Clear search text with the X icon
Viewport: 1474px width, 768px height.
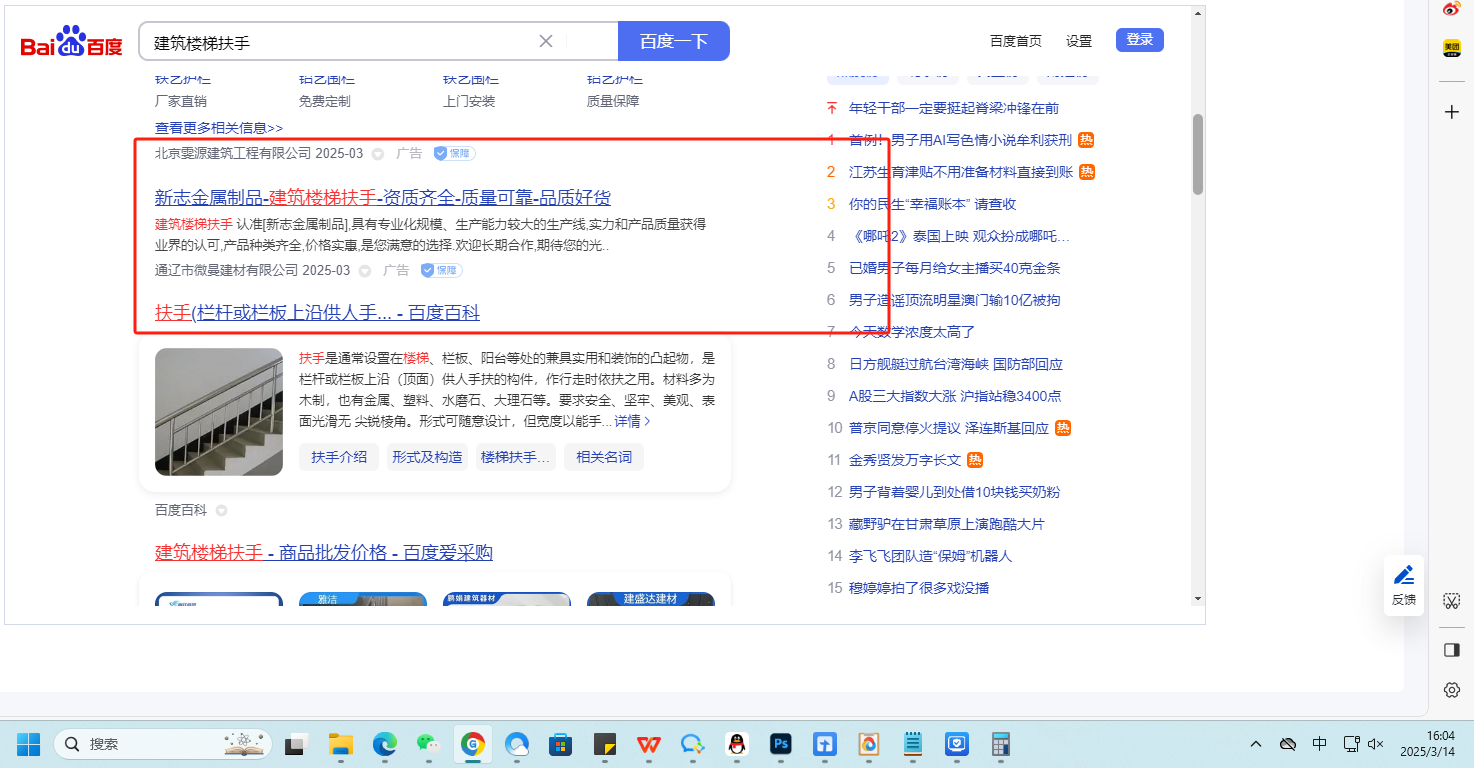(x=546, y=41)
